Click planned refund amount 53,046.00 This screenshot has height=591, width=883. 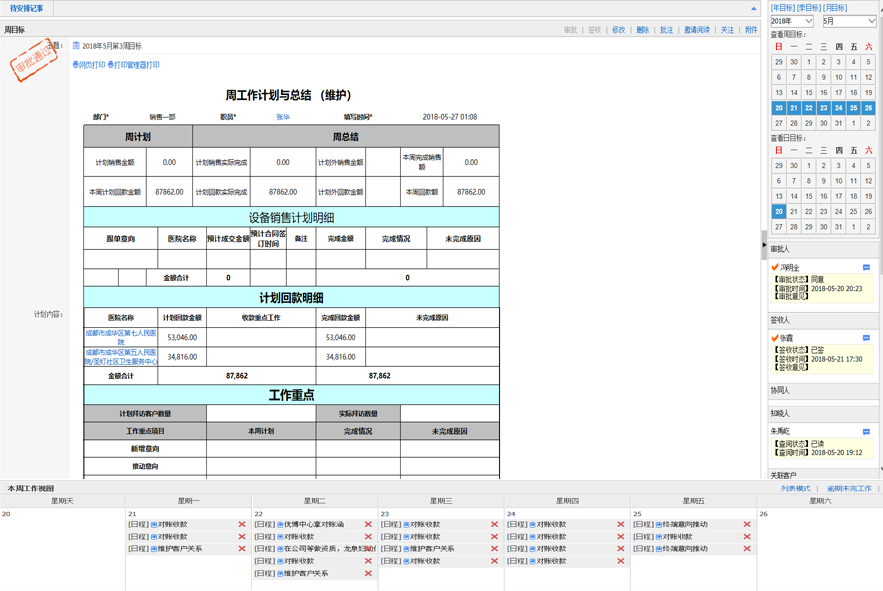pos(182,337)
